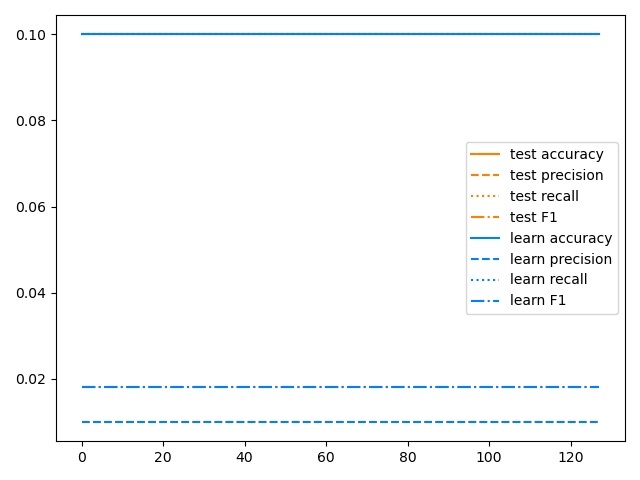Click the x-axis tick label 120

(x=571, y=458)
